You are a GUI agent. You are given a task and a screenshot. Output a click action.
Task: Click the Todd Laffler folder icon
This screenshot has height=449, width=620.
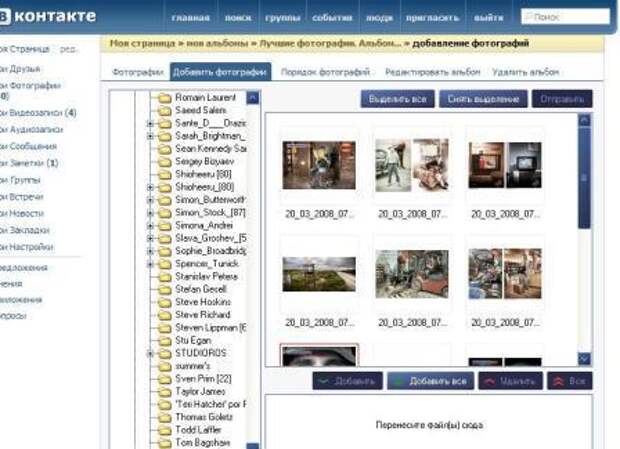pyautogui.click(x=166, y=429)
